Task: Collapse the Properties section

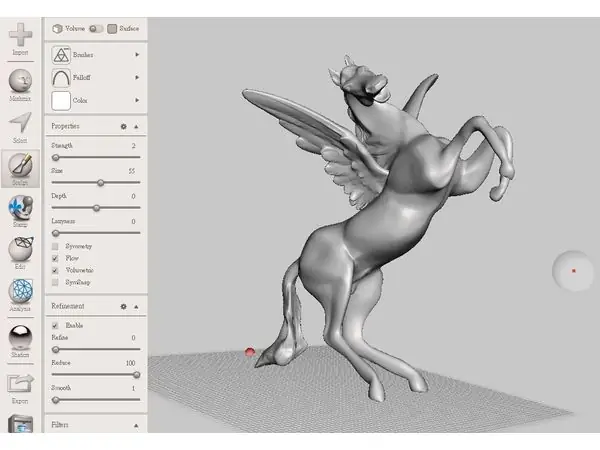Action: [x=136, y=127]
